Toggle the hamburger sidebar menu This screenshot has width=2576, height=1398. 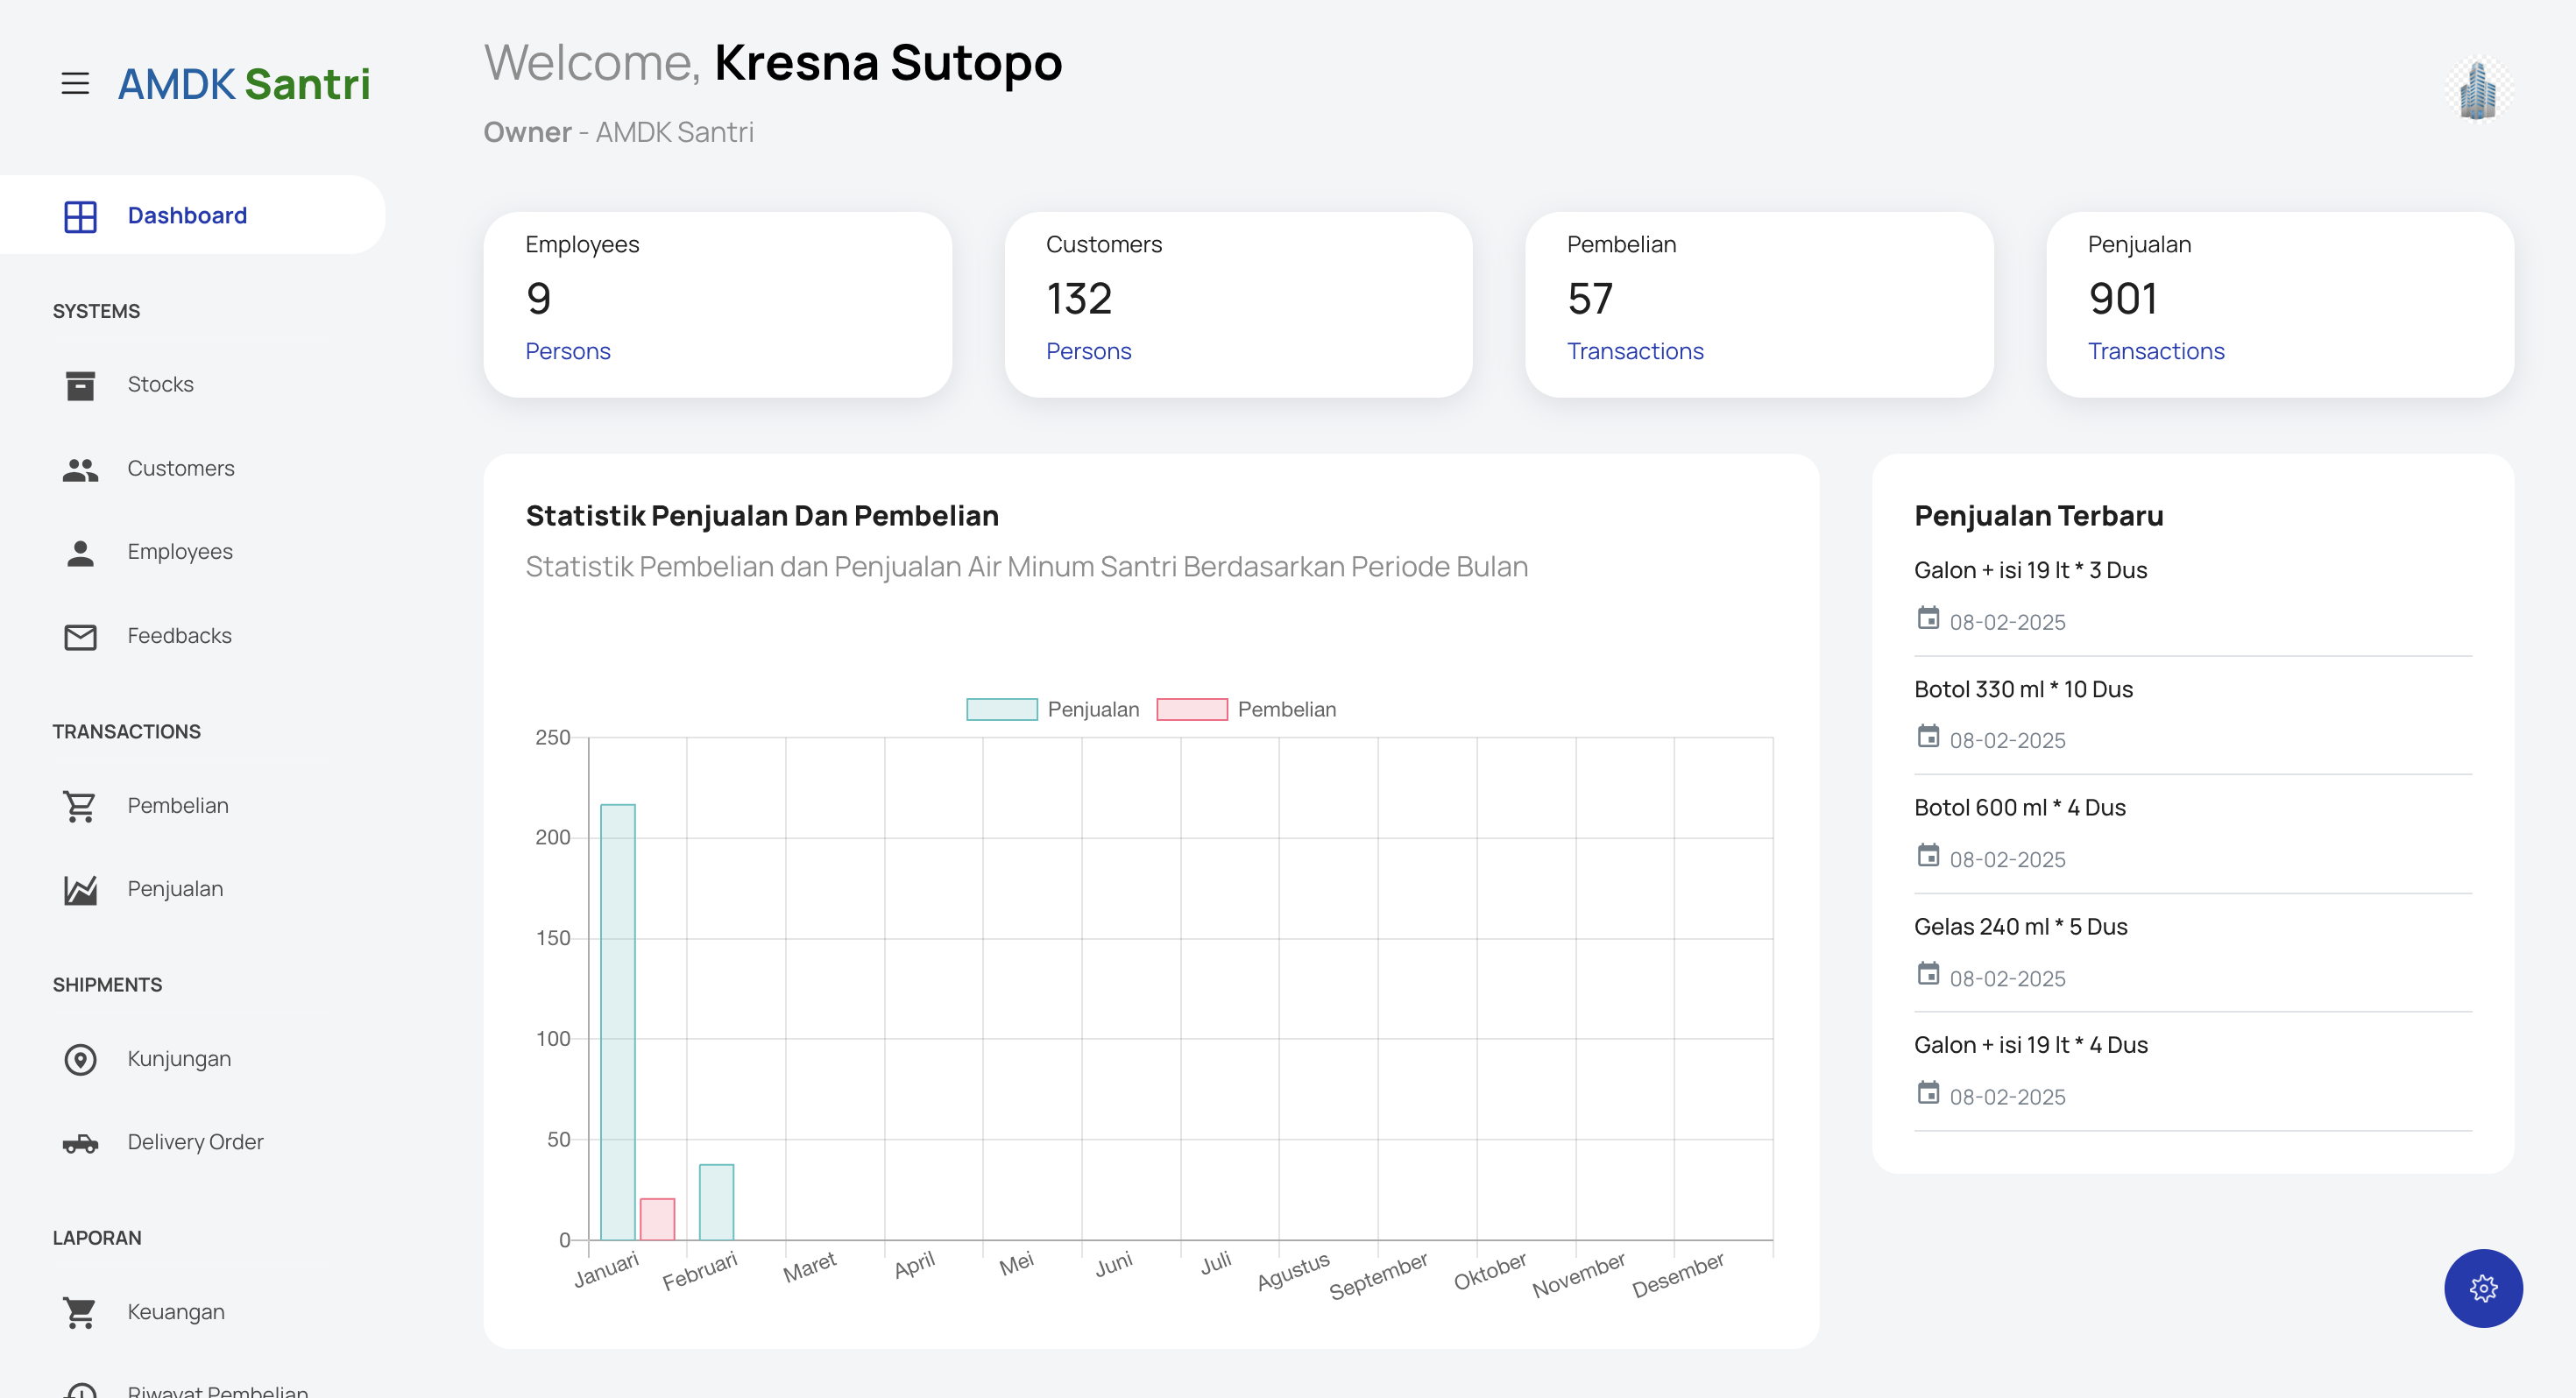[75, 83]
